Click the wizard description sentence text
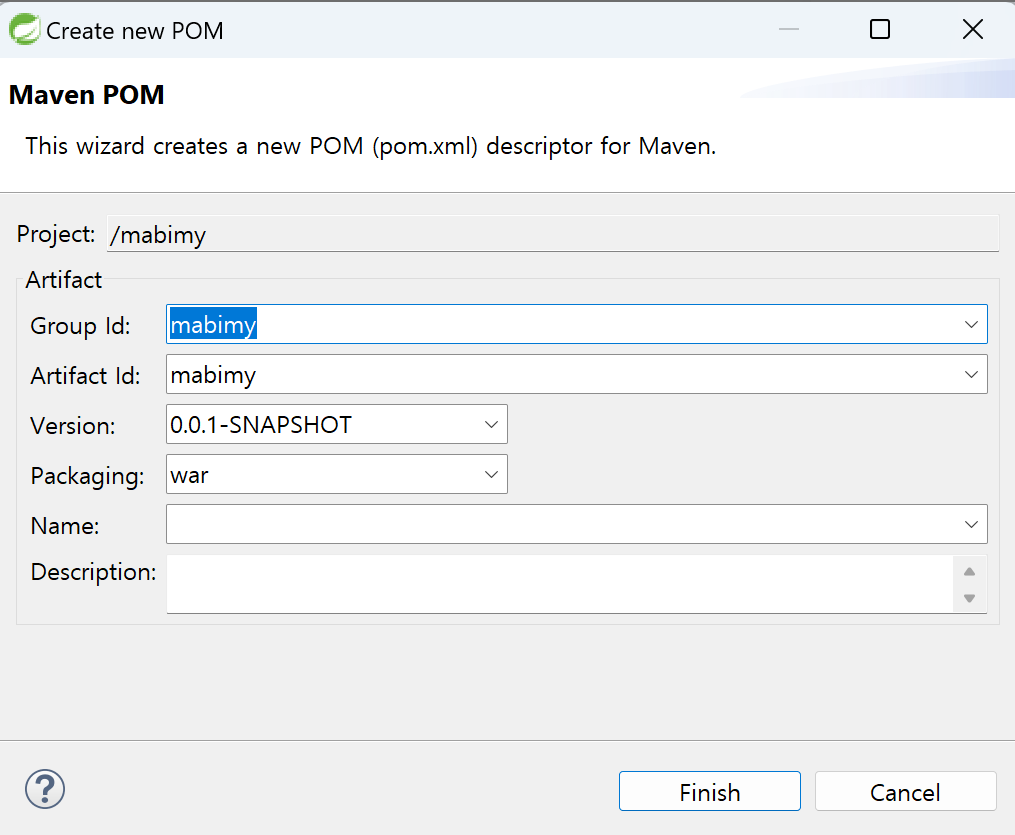 370,146
